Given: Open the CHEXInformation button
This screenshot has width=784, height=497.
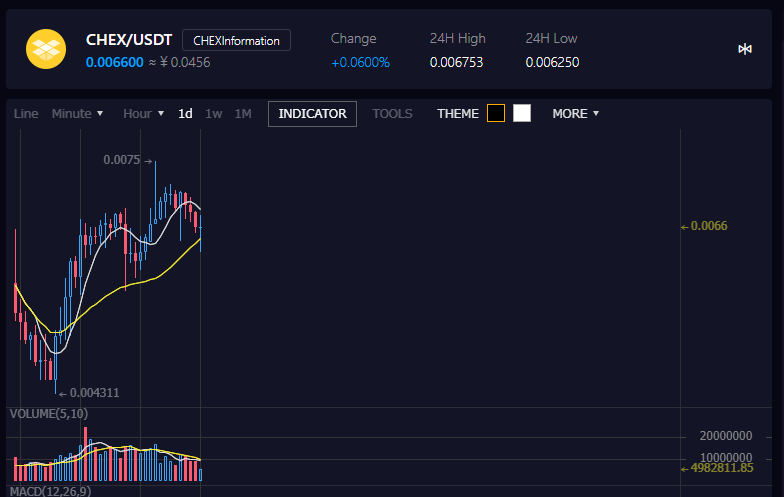Looking at the screenshot, I should (x=237, y=40).
